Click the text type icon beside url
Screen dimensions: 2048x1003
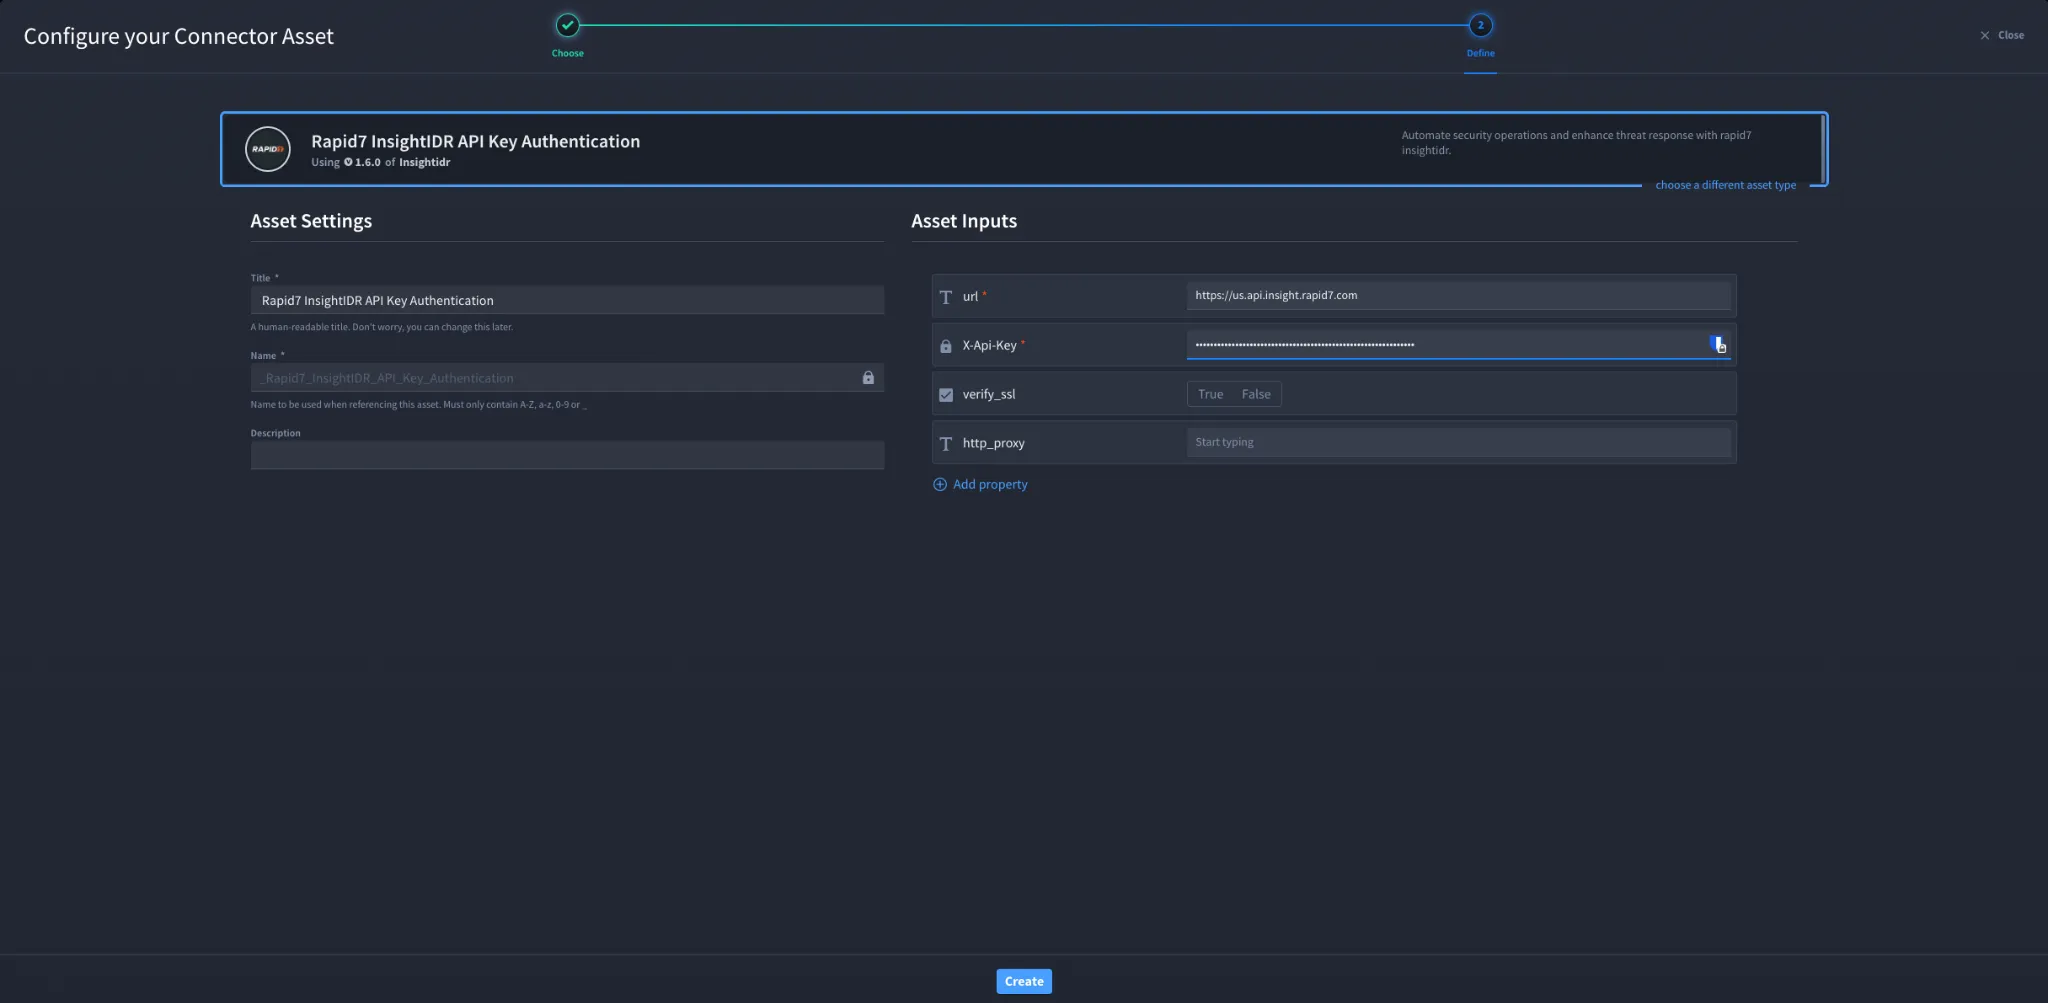(x=945, y=297)
